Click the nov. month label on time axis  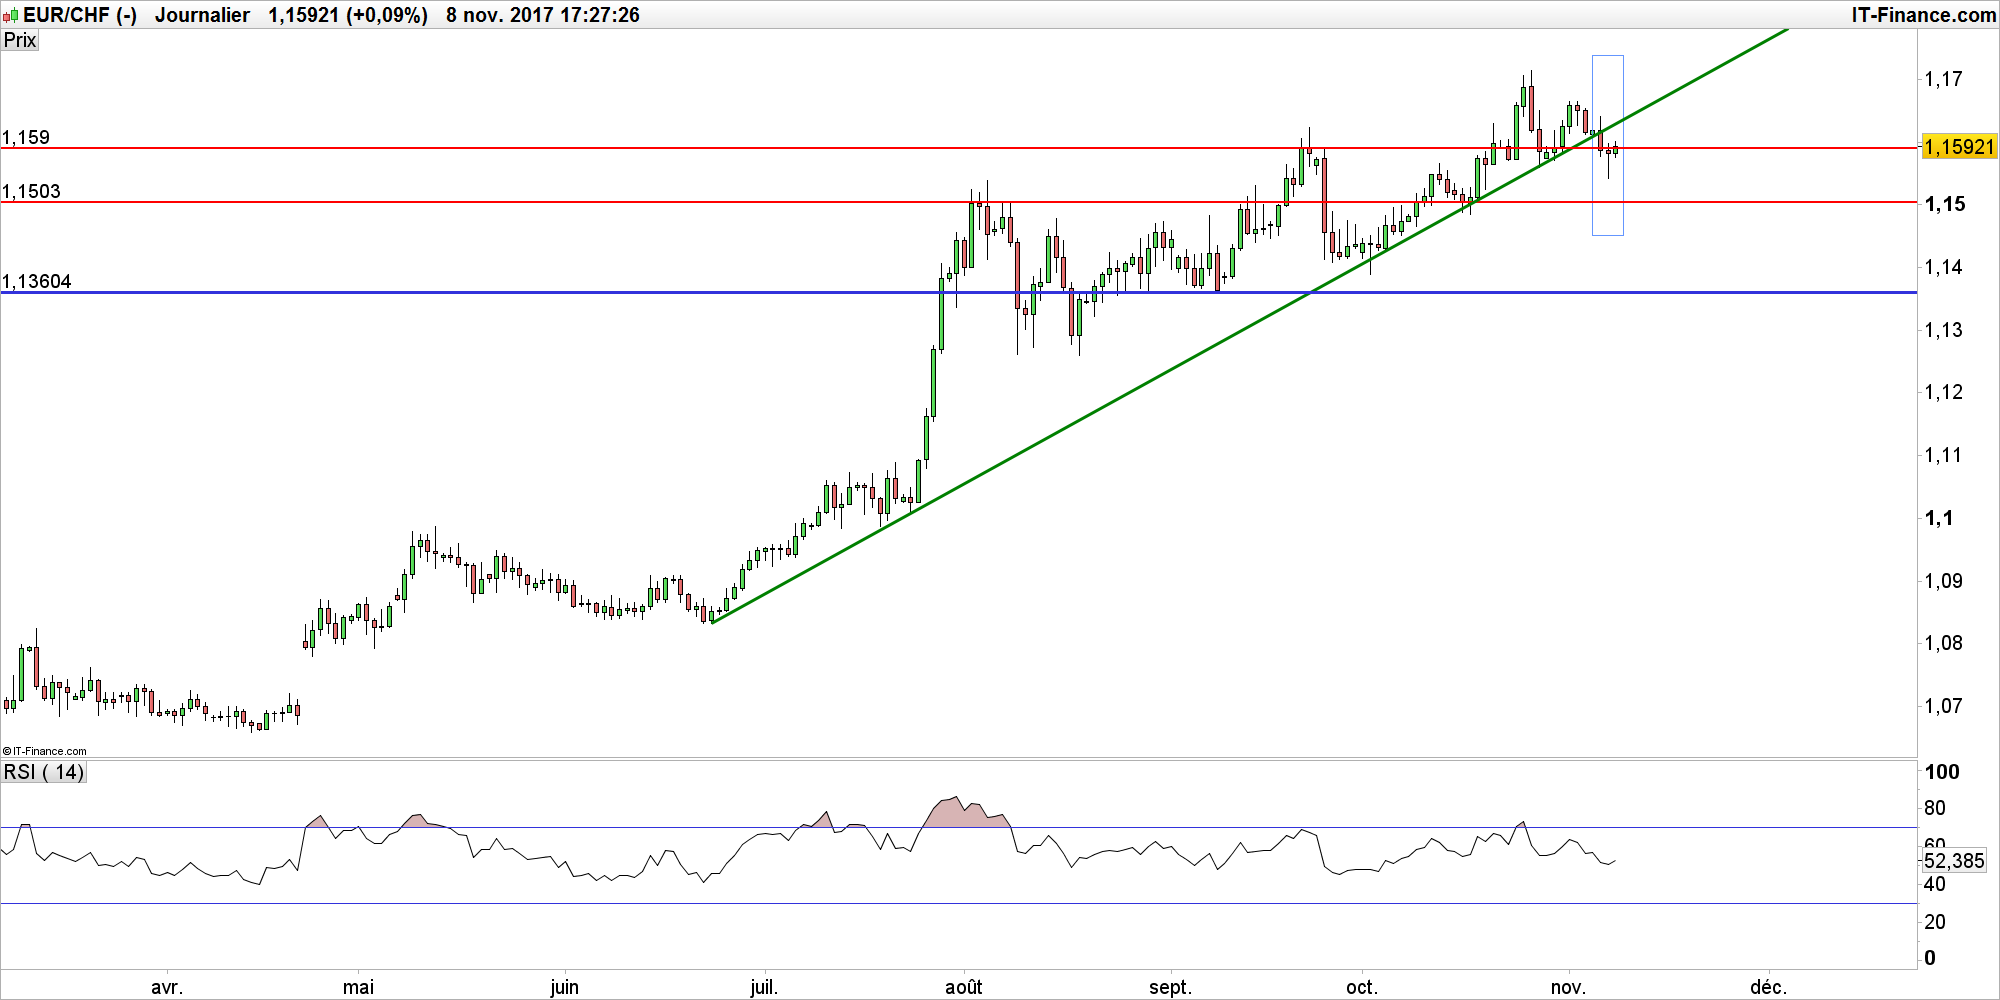(1568, 987)
